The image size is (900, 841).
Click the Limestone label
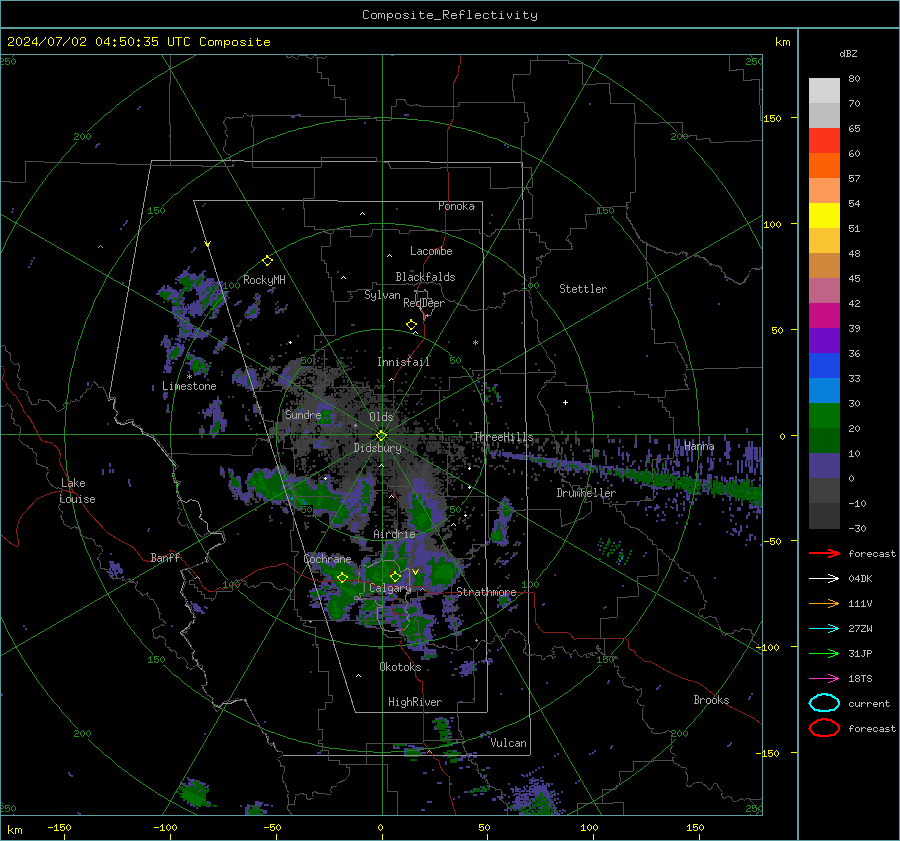pos(189,386)
